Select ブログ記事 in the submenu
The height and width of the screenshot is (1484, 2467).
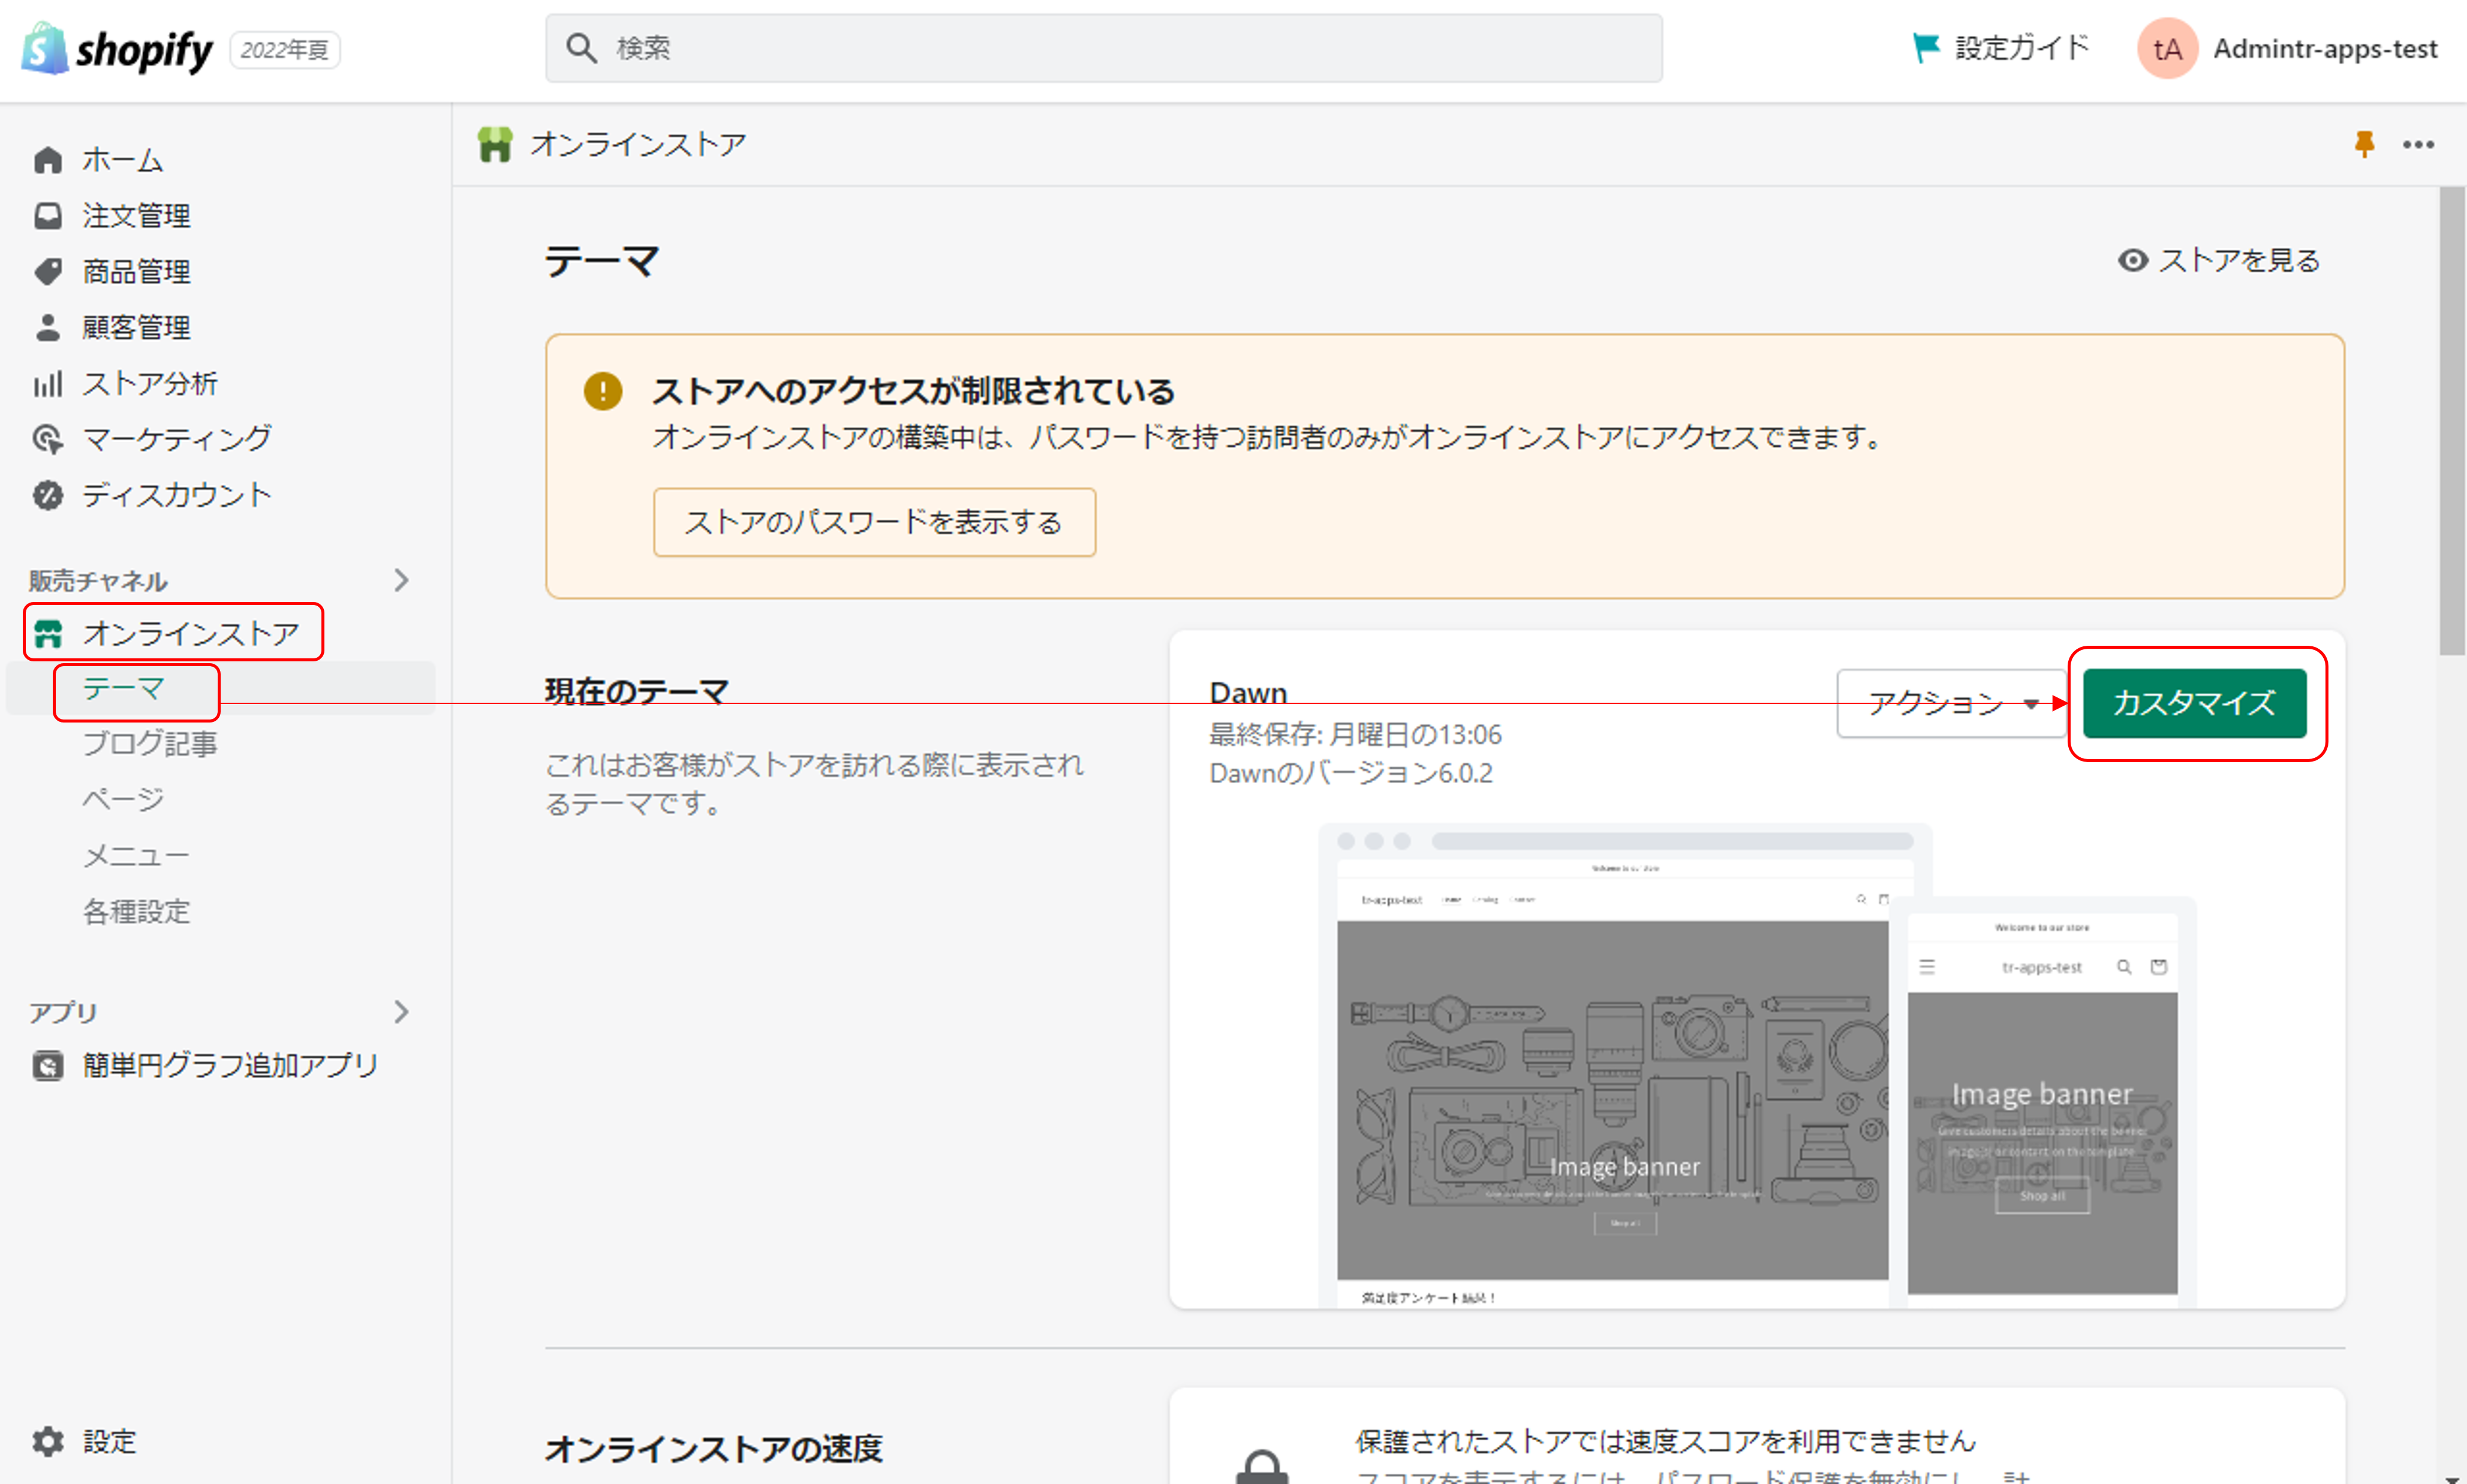pos(150,743)
